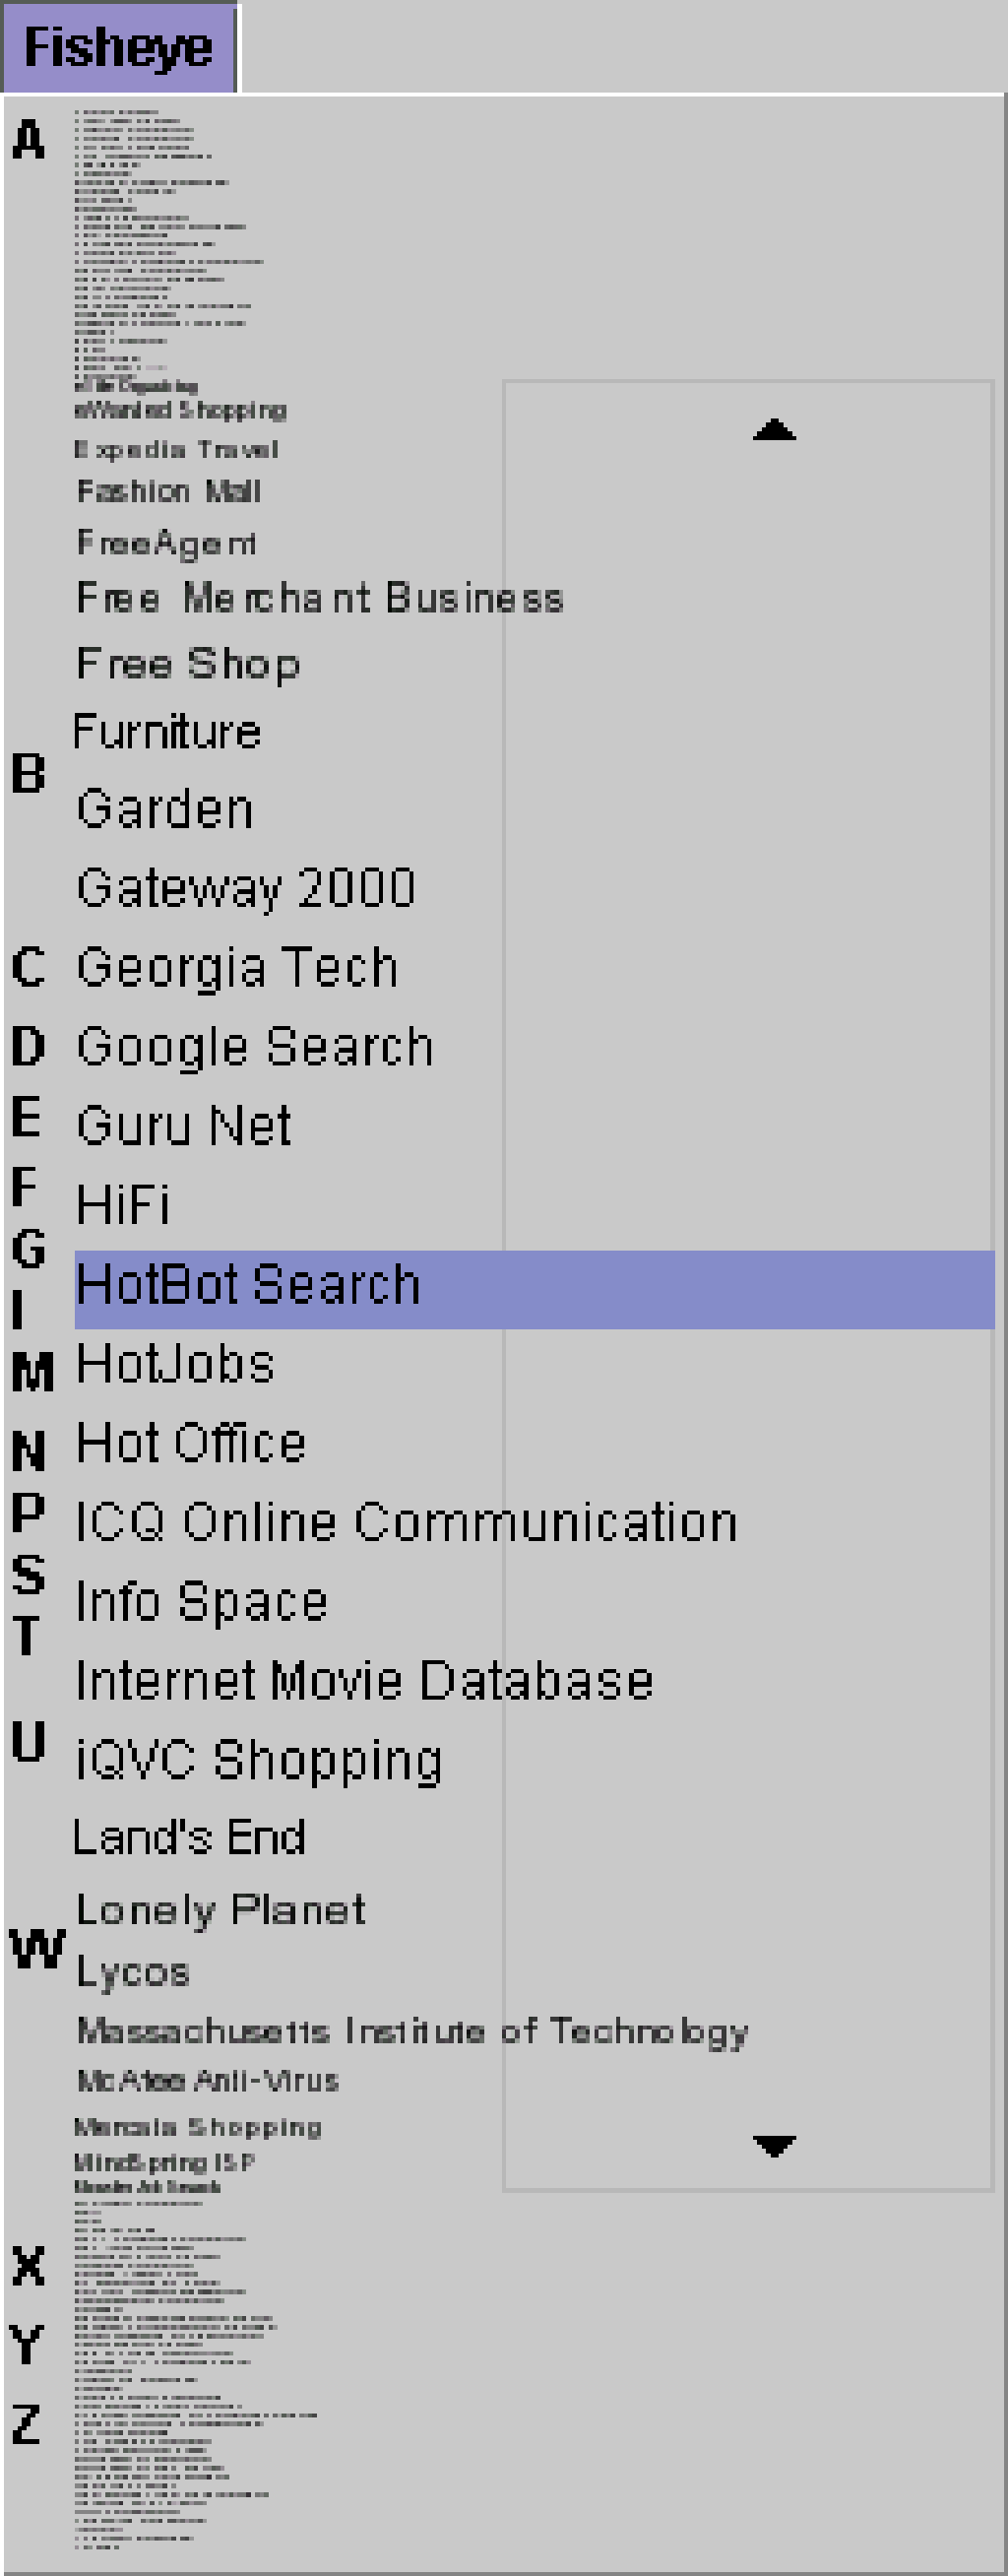Select ICQ Online Communication entry
Screen dimensions: 1008x2576
pos(406,1523)
